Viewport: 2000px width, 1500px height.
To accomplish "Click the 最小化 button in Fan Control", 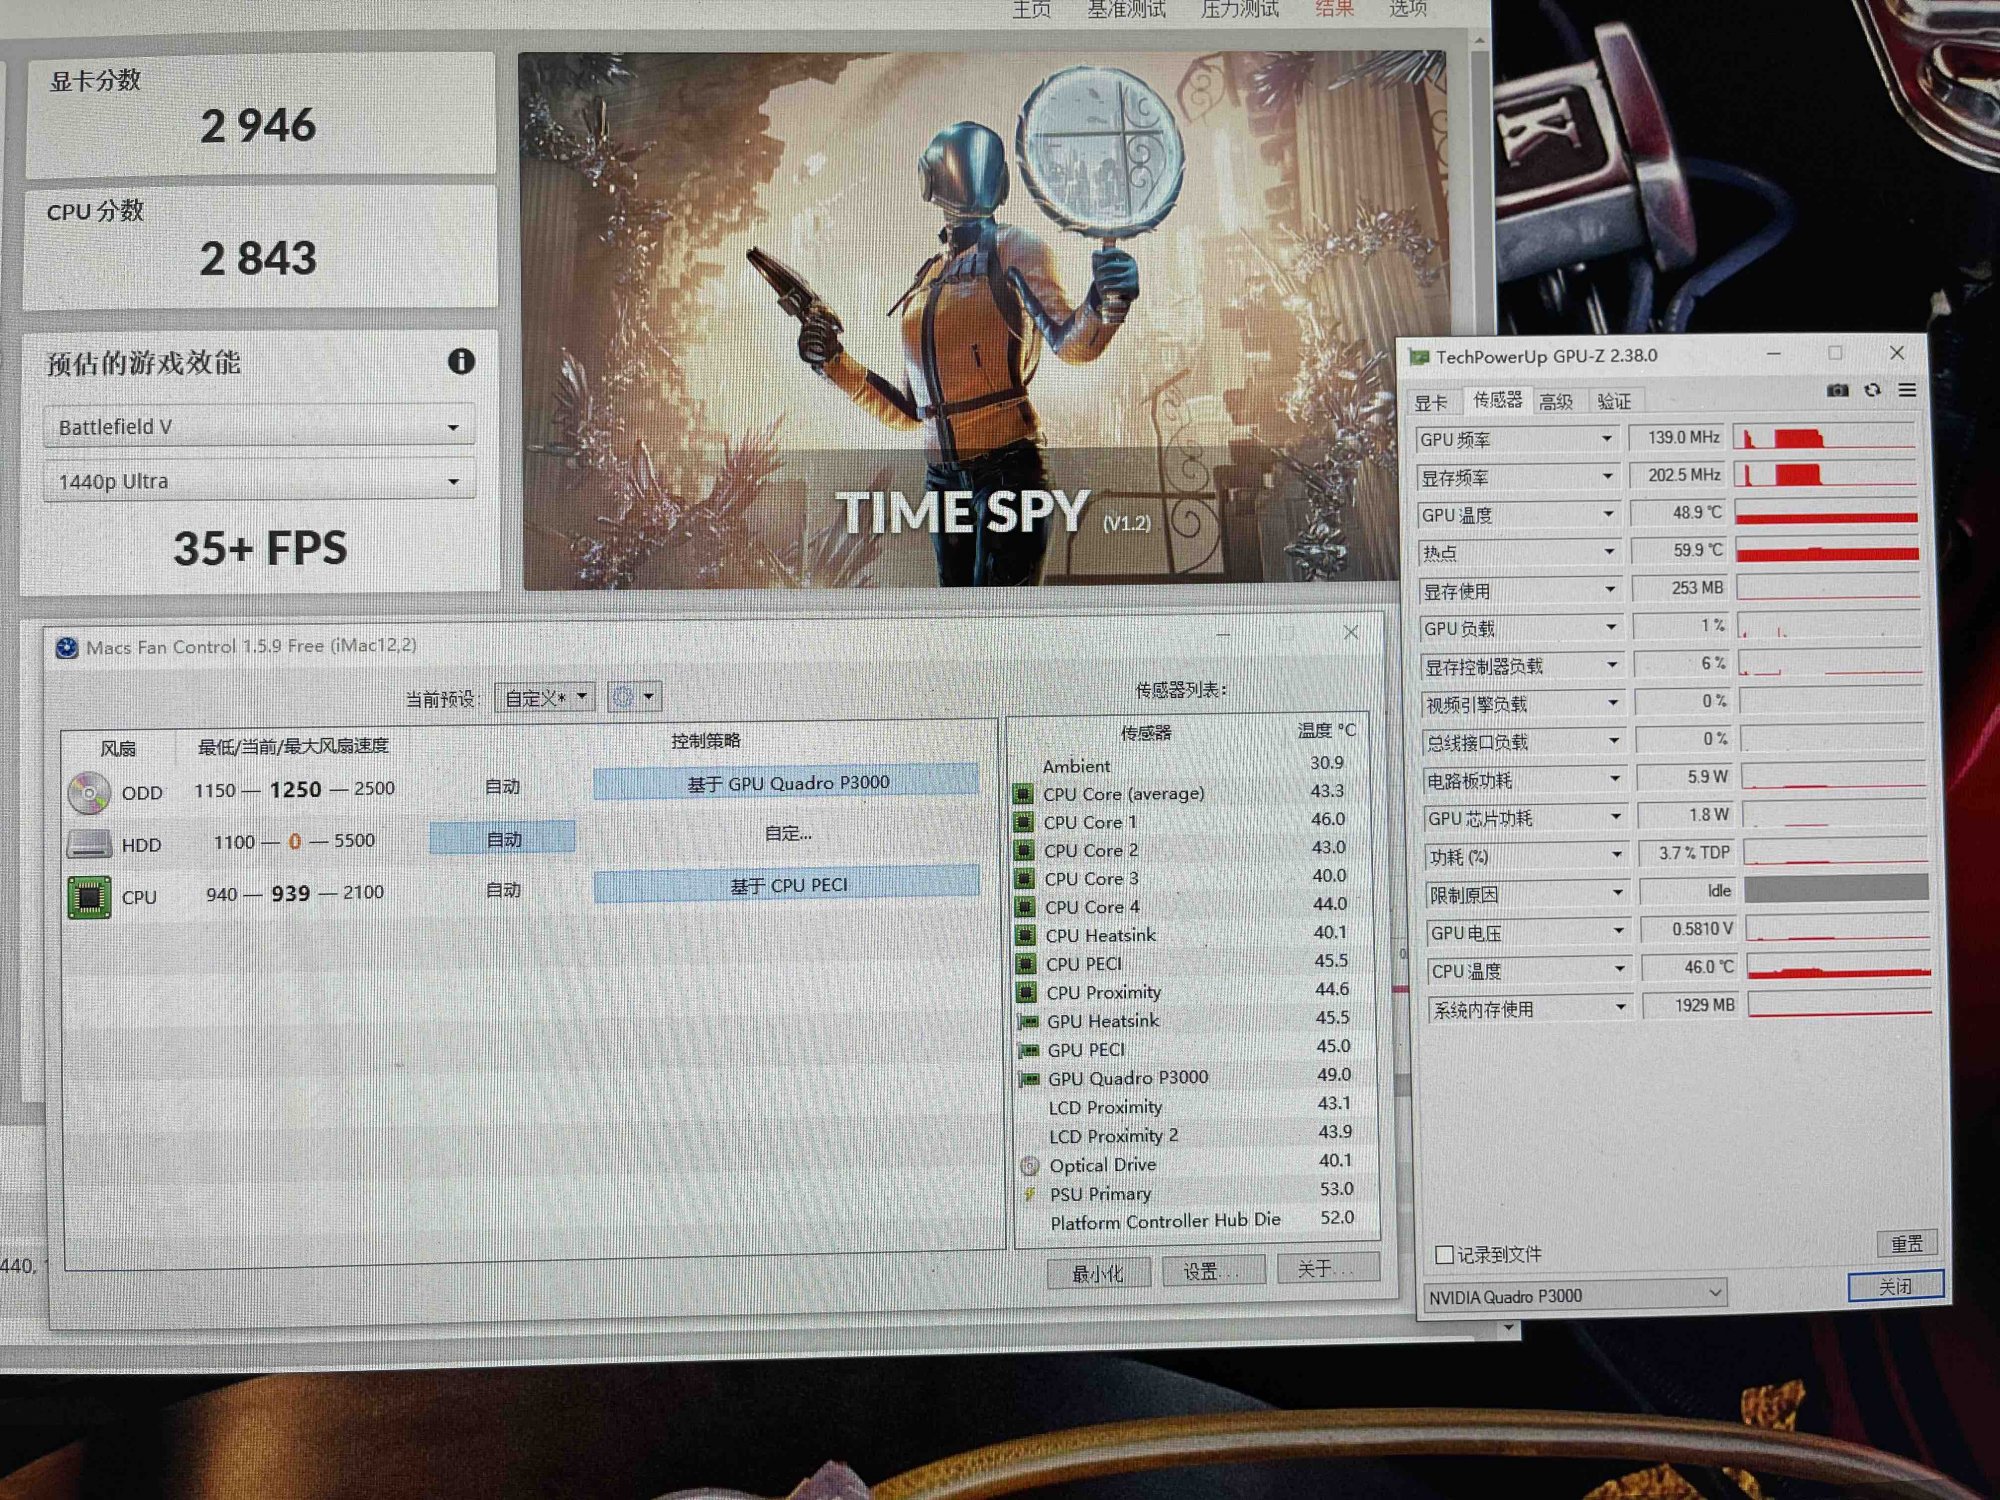I will click(x=1097, y=1273).
